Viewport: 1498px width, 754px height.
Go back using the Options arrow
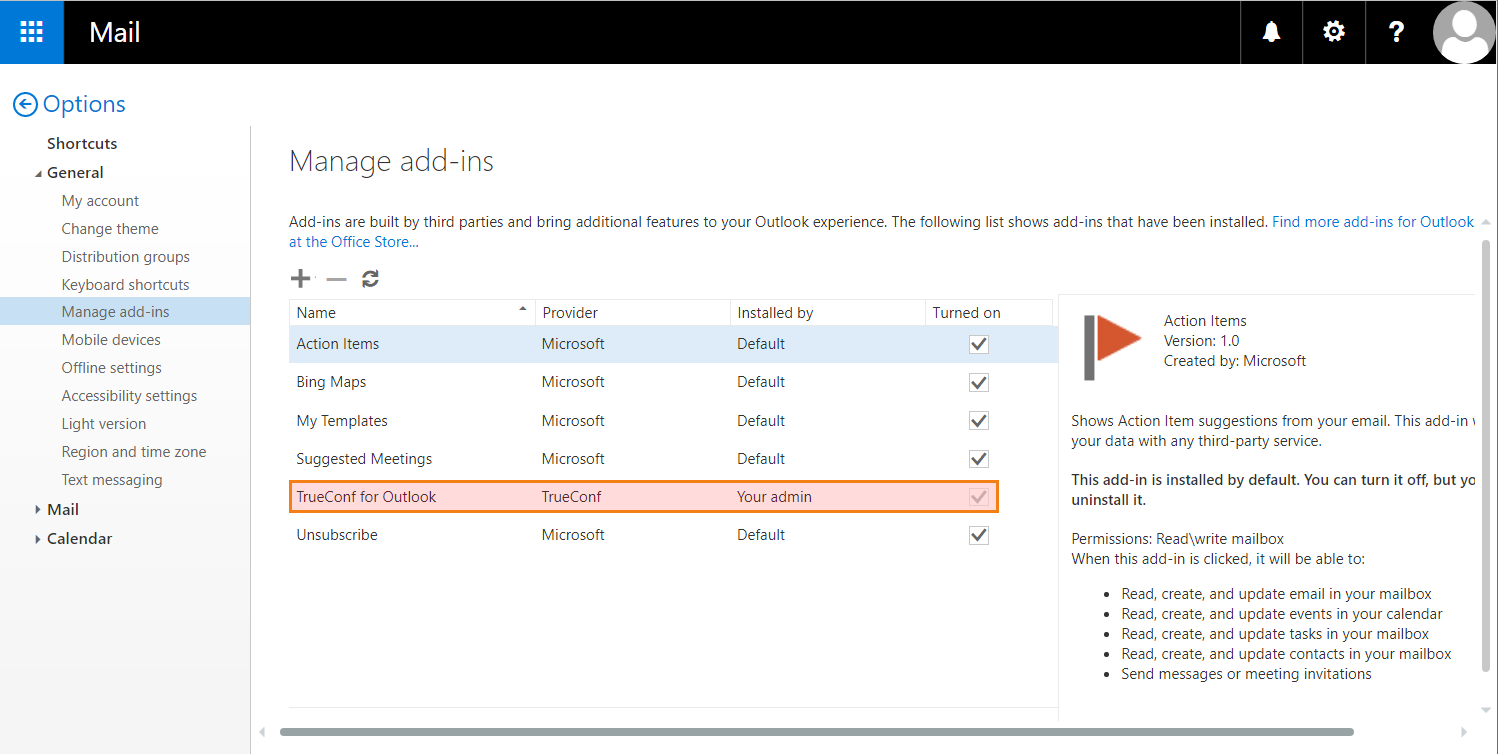pyautogui.click(x=25, y=104)
